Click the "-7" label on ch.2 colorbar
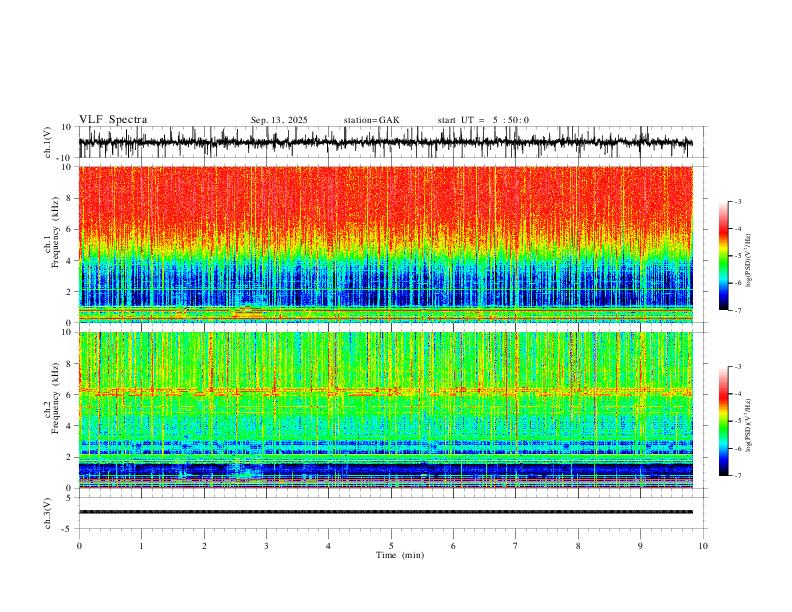Viewport: 792px width, 612px height. coord(737,475)
